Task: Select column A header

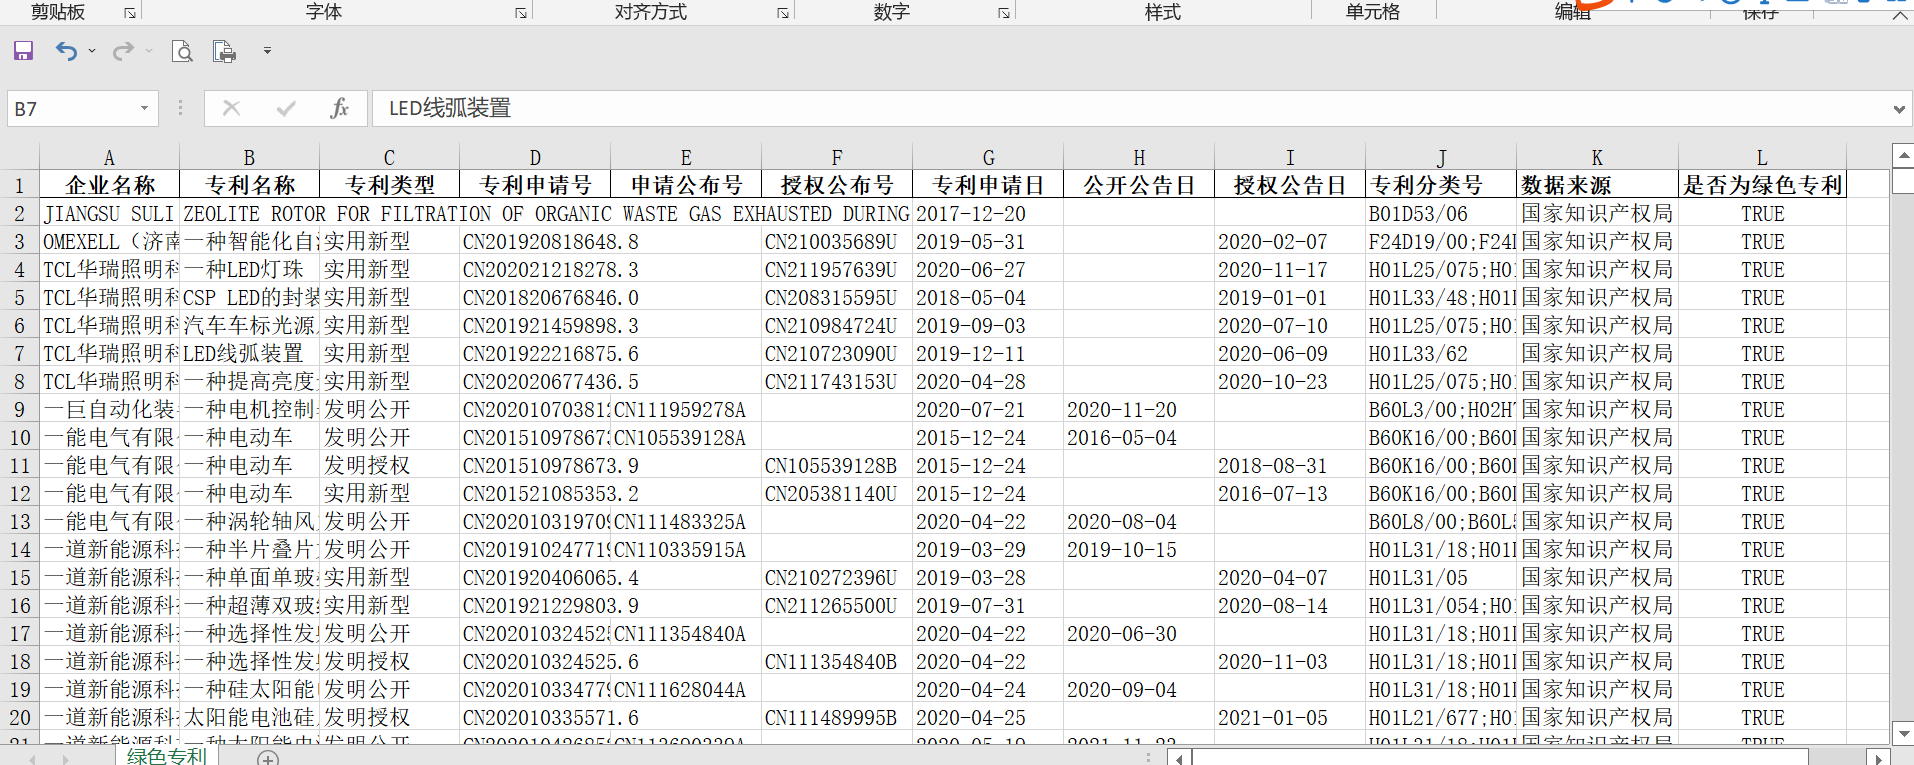Action: point(109,157)
